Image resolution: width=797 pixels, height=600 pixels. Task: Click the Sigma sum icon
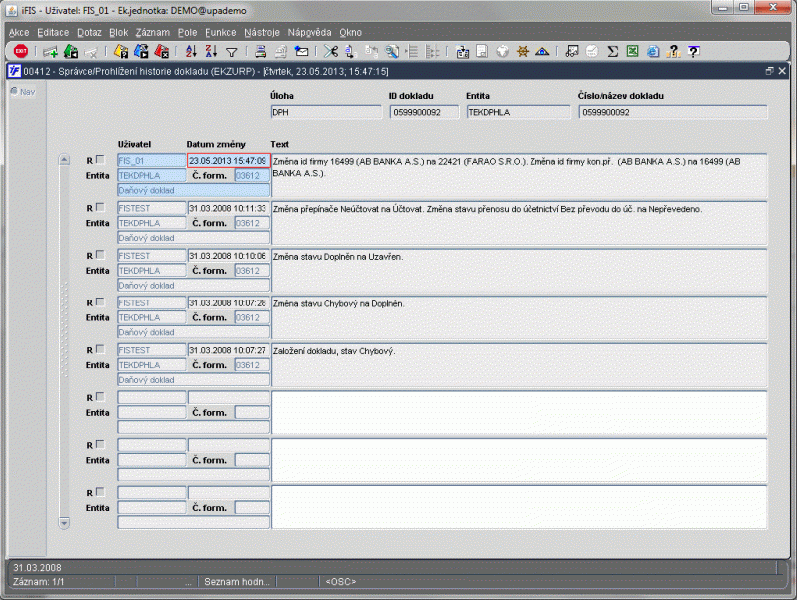[x=612, y=51]
